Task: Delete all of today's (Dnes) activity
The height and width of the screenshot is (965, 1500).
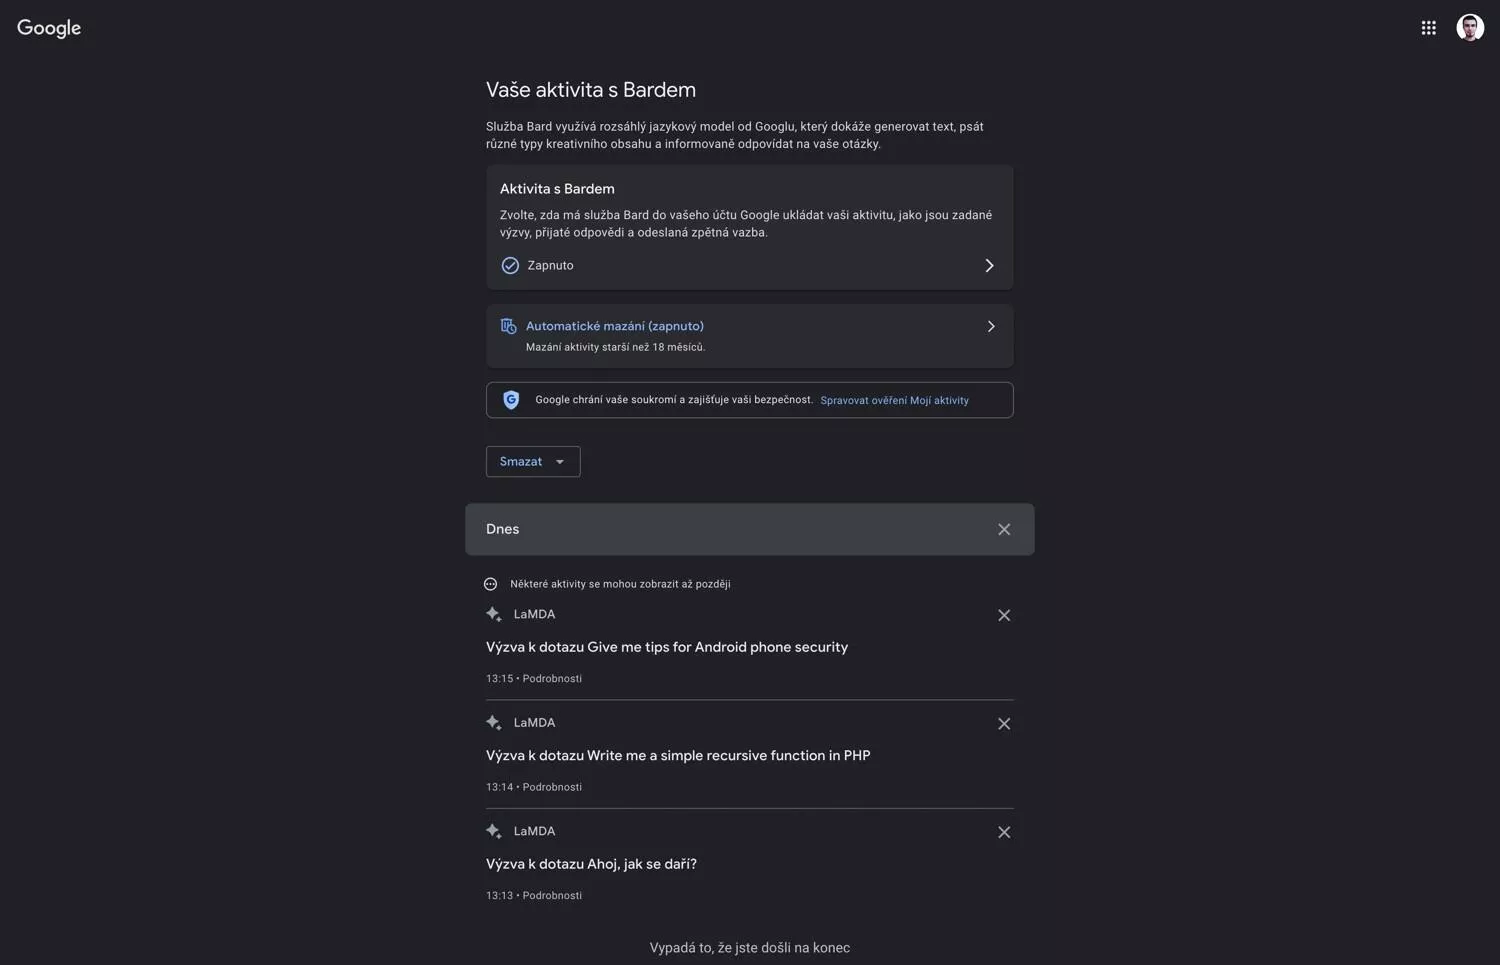Action: (x=1003, y=529)
